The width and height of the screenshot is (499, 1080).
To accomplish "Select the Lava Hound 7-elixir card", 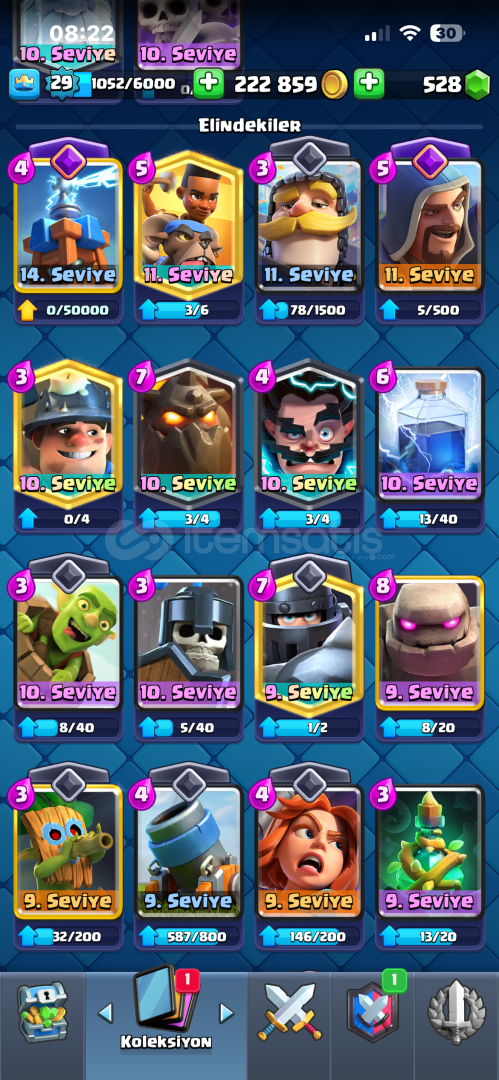I will [187, 433].
